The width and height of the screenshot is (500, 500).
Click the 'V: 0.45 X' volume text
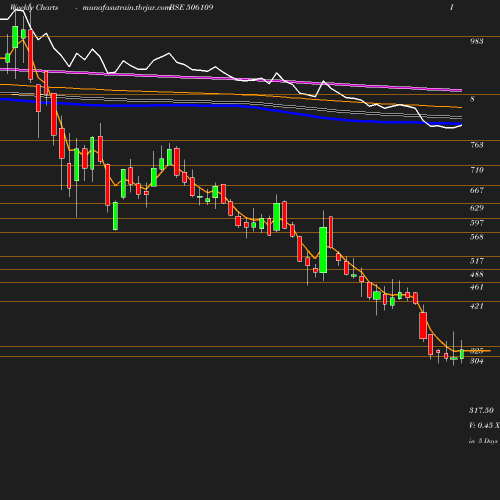pos(484,425)
